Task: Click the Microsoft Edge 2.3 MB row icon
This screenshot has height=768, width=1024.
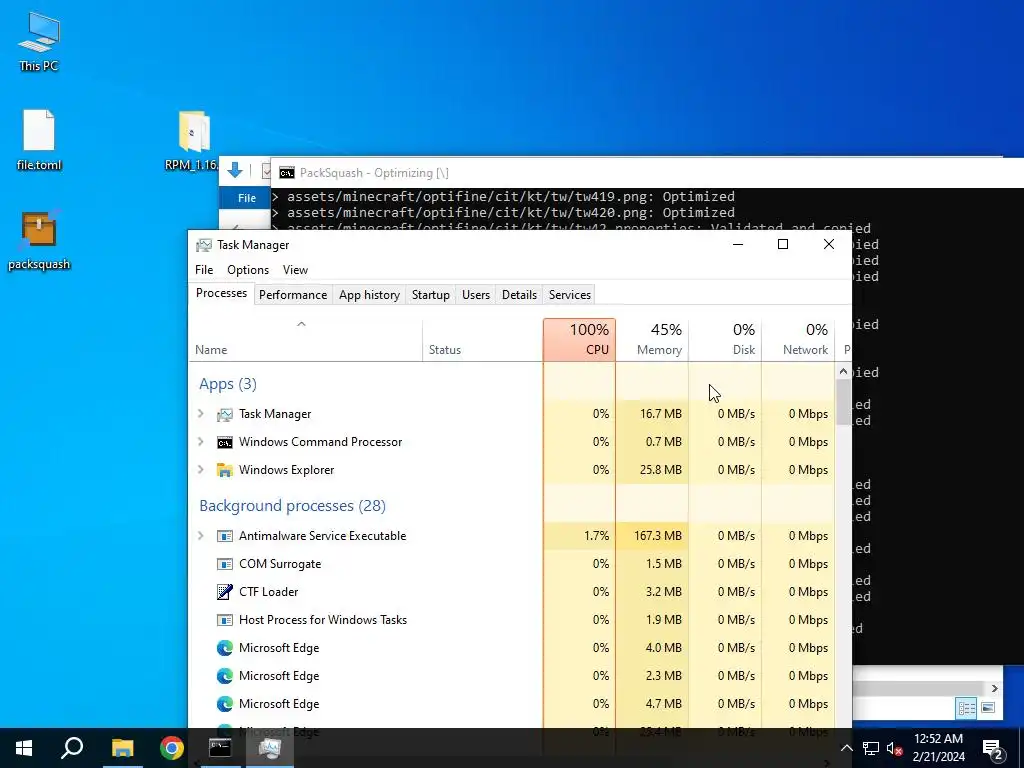Action: click(x=225, y=676)
